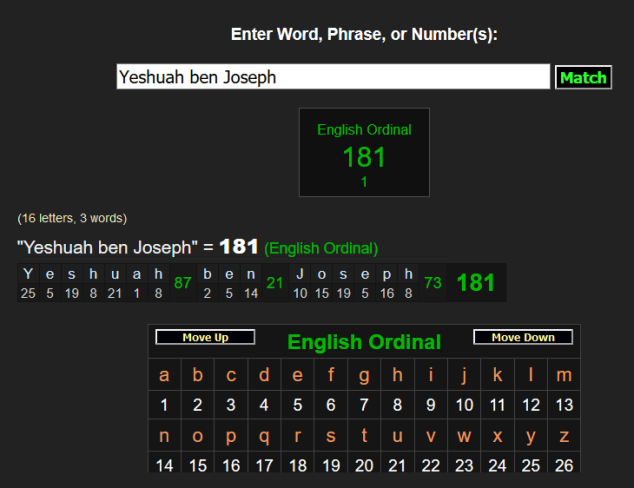Click the English Ordinal cipher table heading

(364, 342)
